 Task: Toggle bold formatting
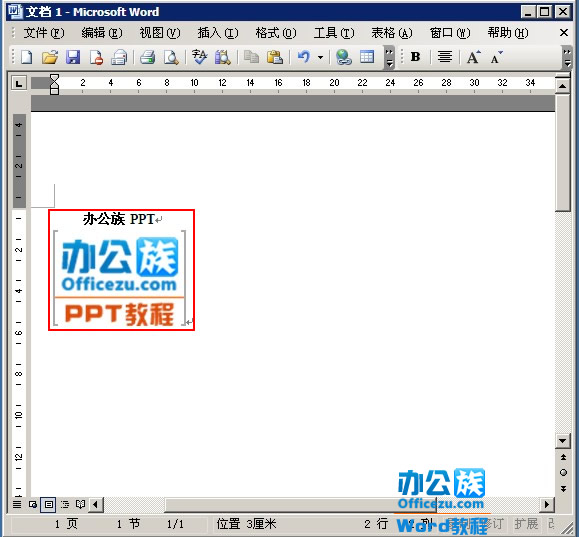(x=415, y=57)
